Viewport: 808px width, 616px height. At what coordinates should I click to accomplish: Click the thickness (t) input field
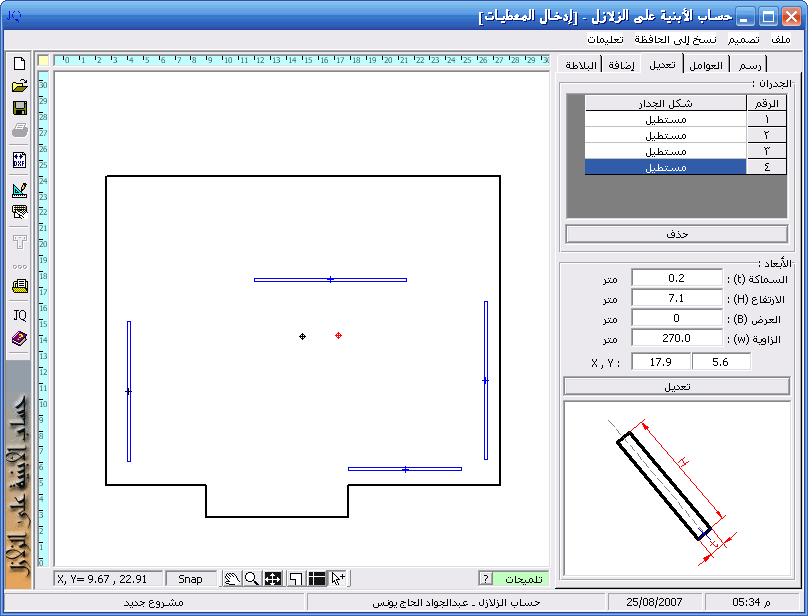click(x=676, y=278)
